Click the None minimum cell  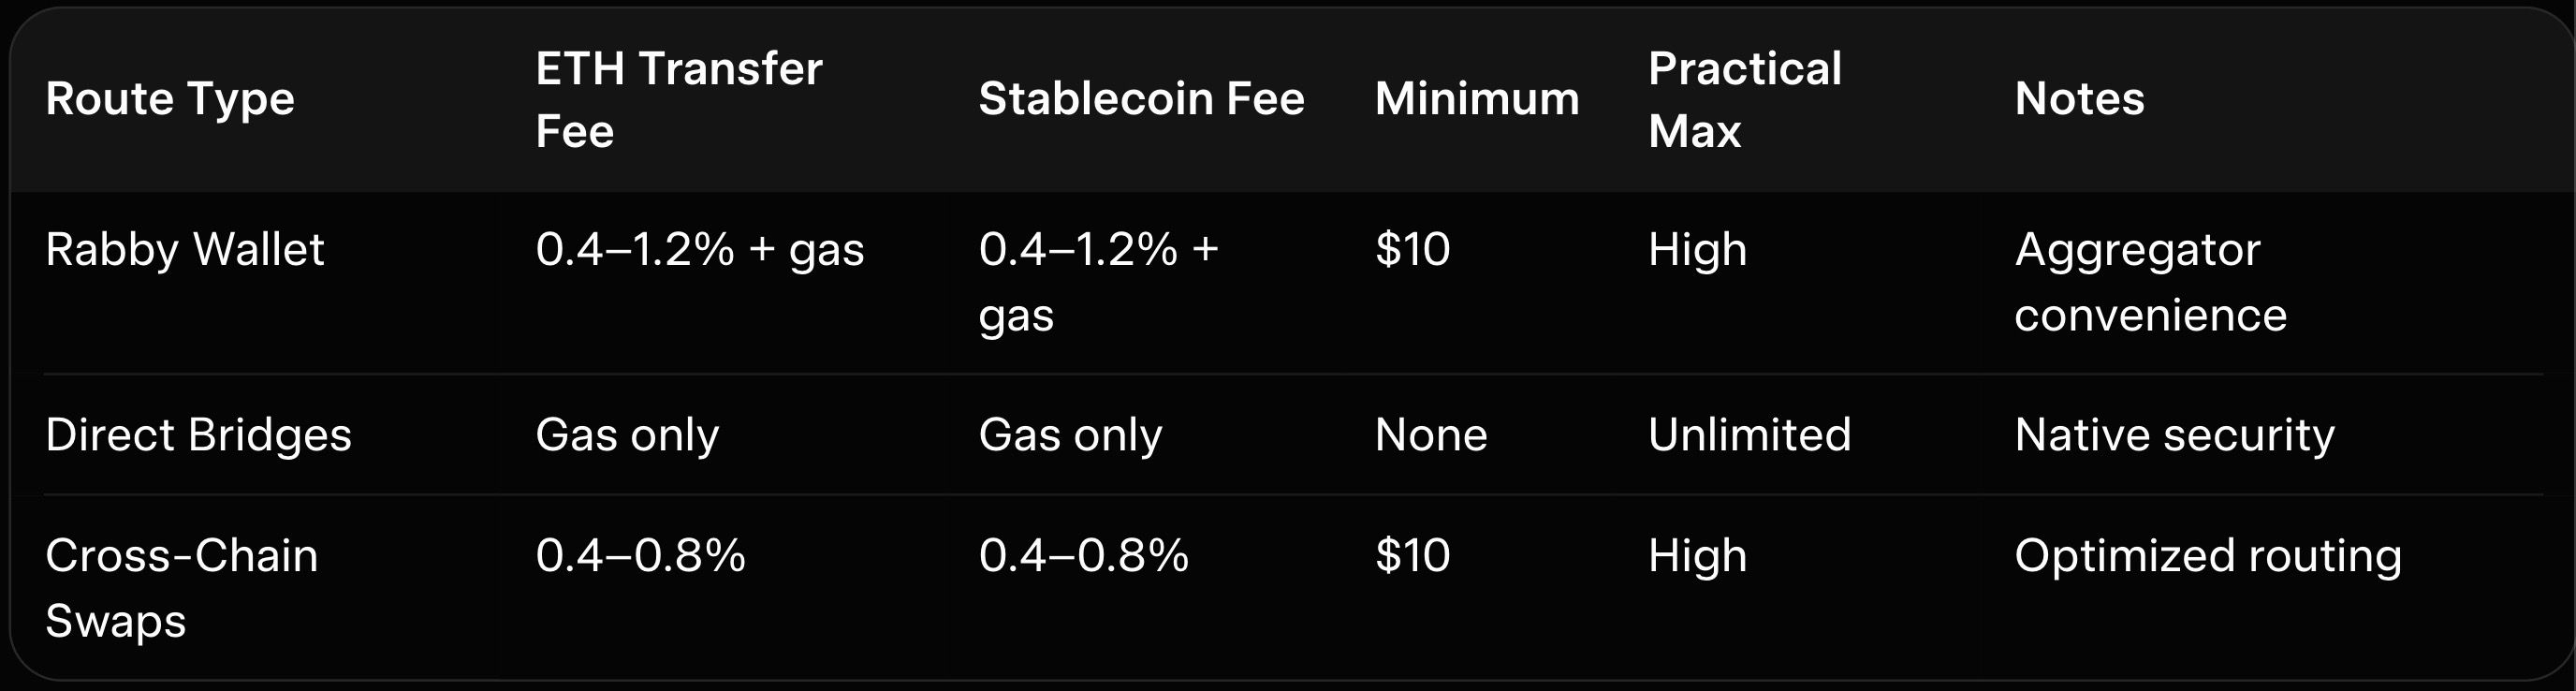coord(1430,435)
